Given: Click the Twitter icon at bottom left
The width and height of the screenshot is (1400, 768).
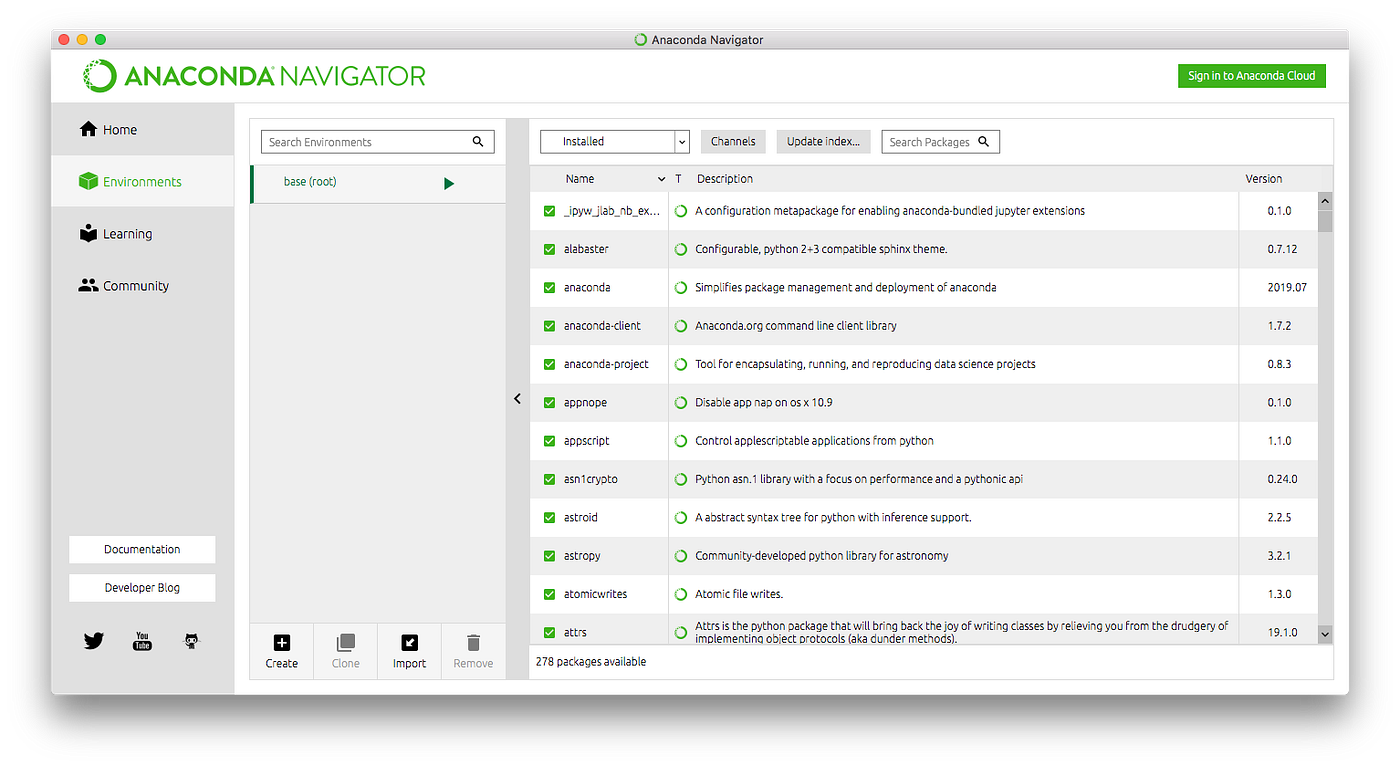Looking at the screenshot, I should 93,641.
